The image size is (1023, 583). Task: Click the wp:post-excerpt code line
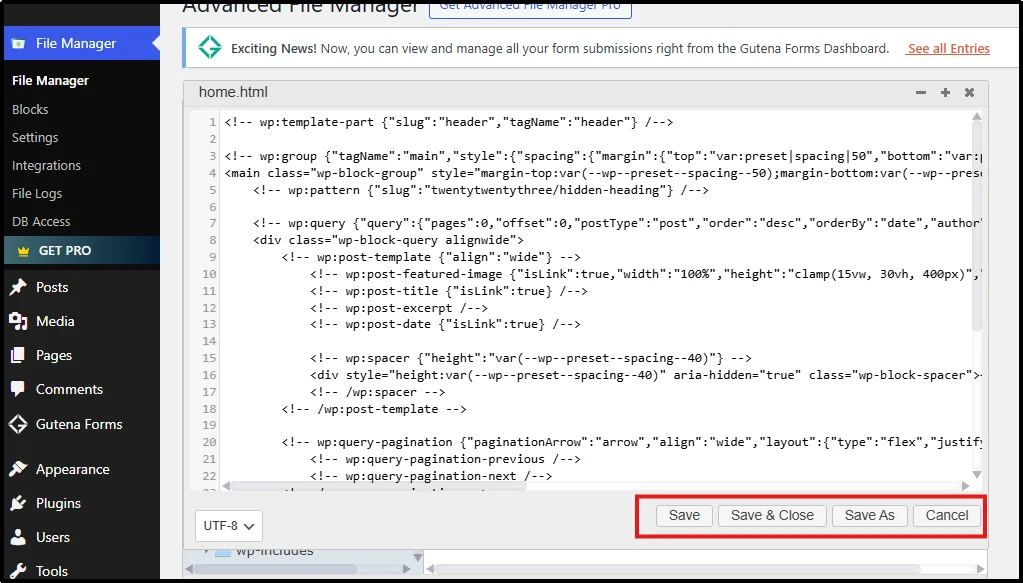click(399, 308)
